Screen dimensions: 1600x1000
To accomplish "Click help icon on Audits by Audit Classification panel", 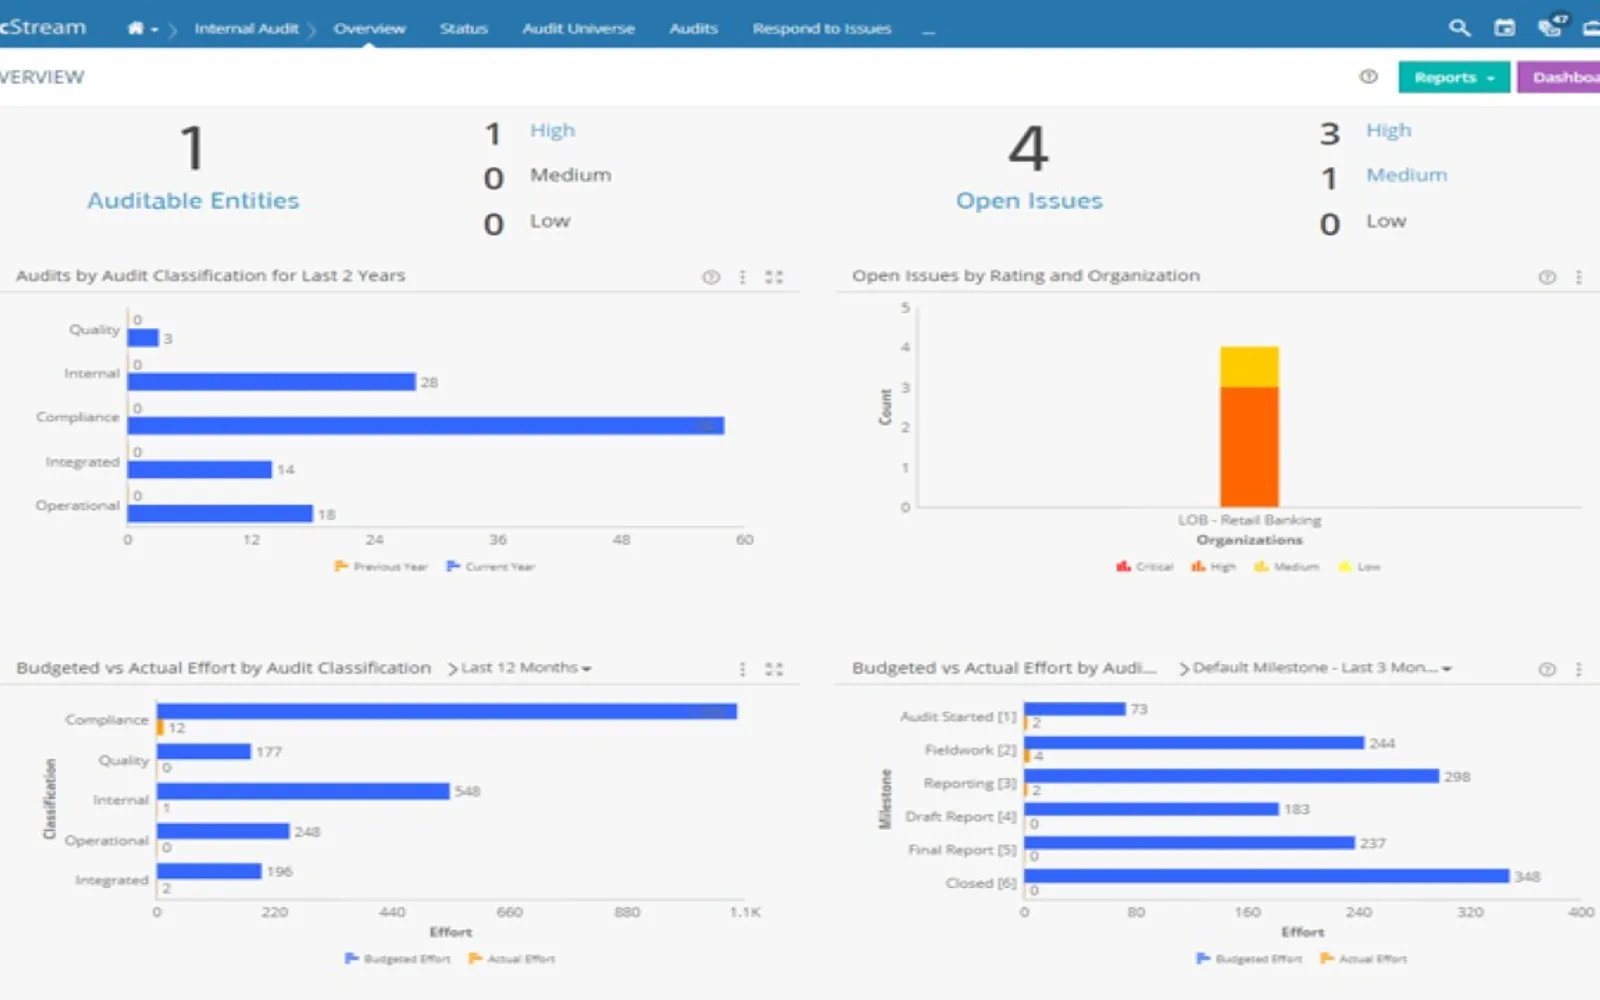I will (710, 277).
